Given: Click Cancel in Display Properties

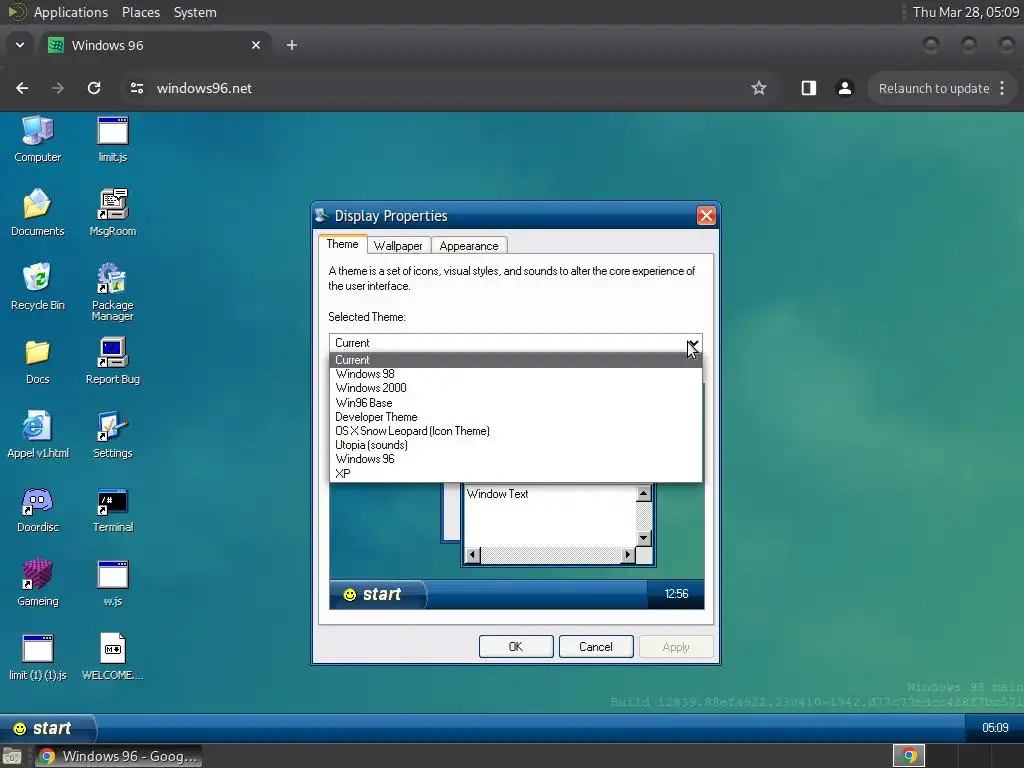Looking at the screenshot, I should [x=596, y=647].
